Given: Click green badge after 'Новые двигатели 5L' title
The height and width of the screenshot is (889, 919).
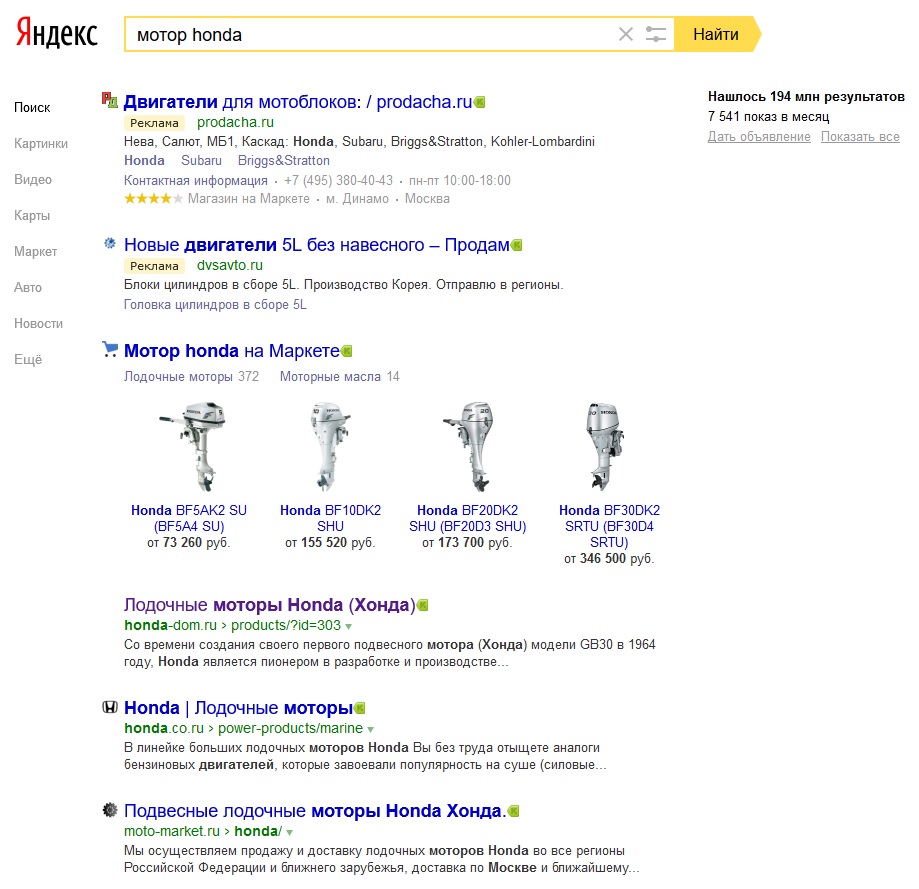Looking at the screenshot, I should coord(516,246).
